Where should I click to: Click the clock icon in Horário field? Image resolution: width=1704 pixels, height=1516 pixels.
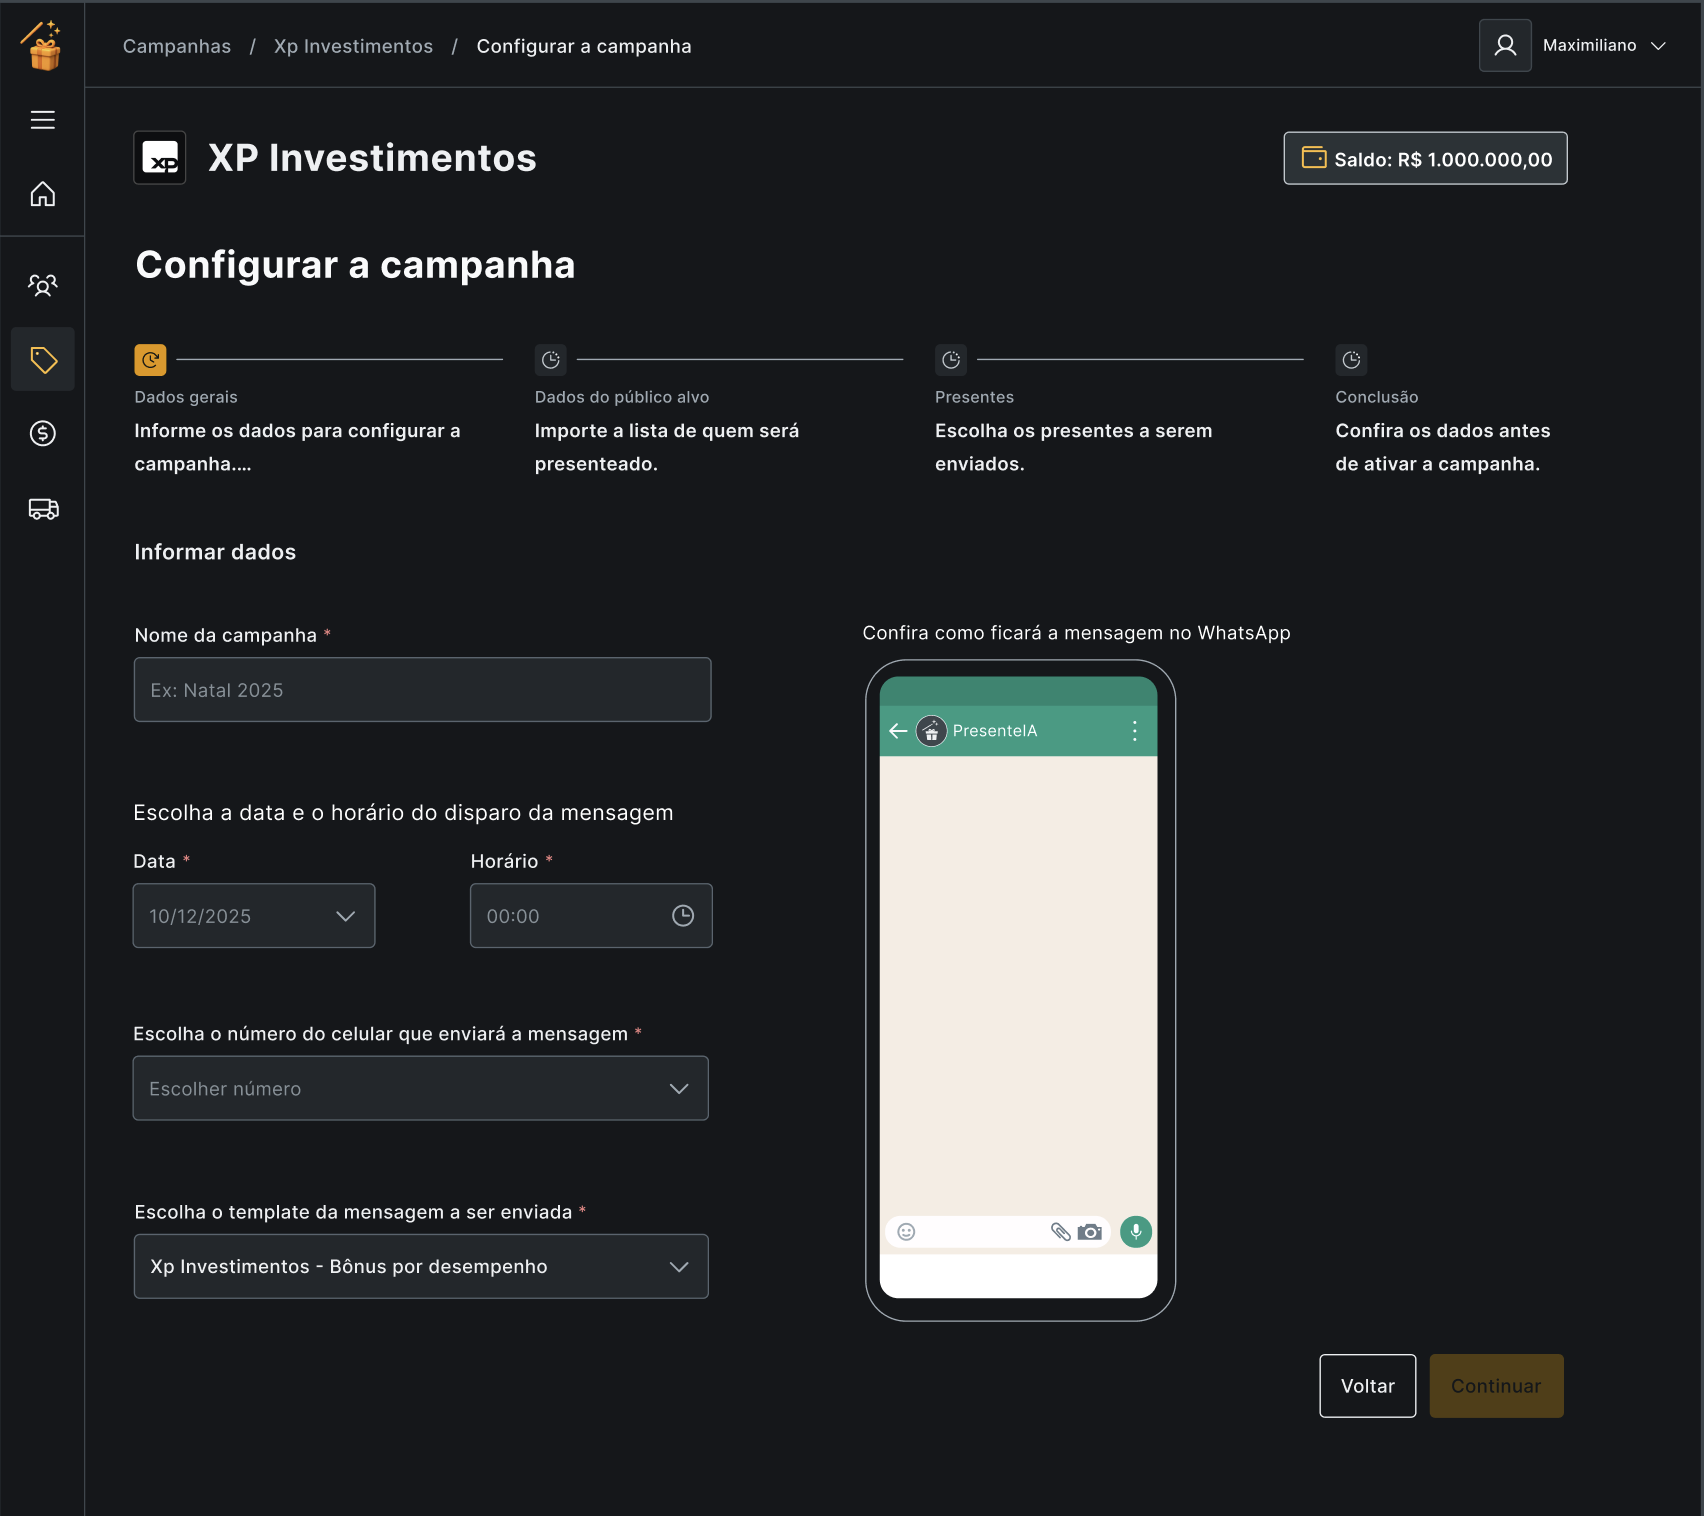(683, 916)
